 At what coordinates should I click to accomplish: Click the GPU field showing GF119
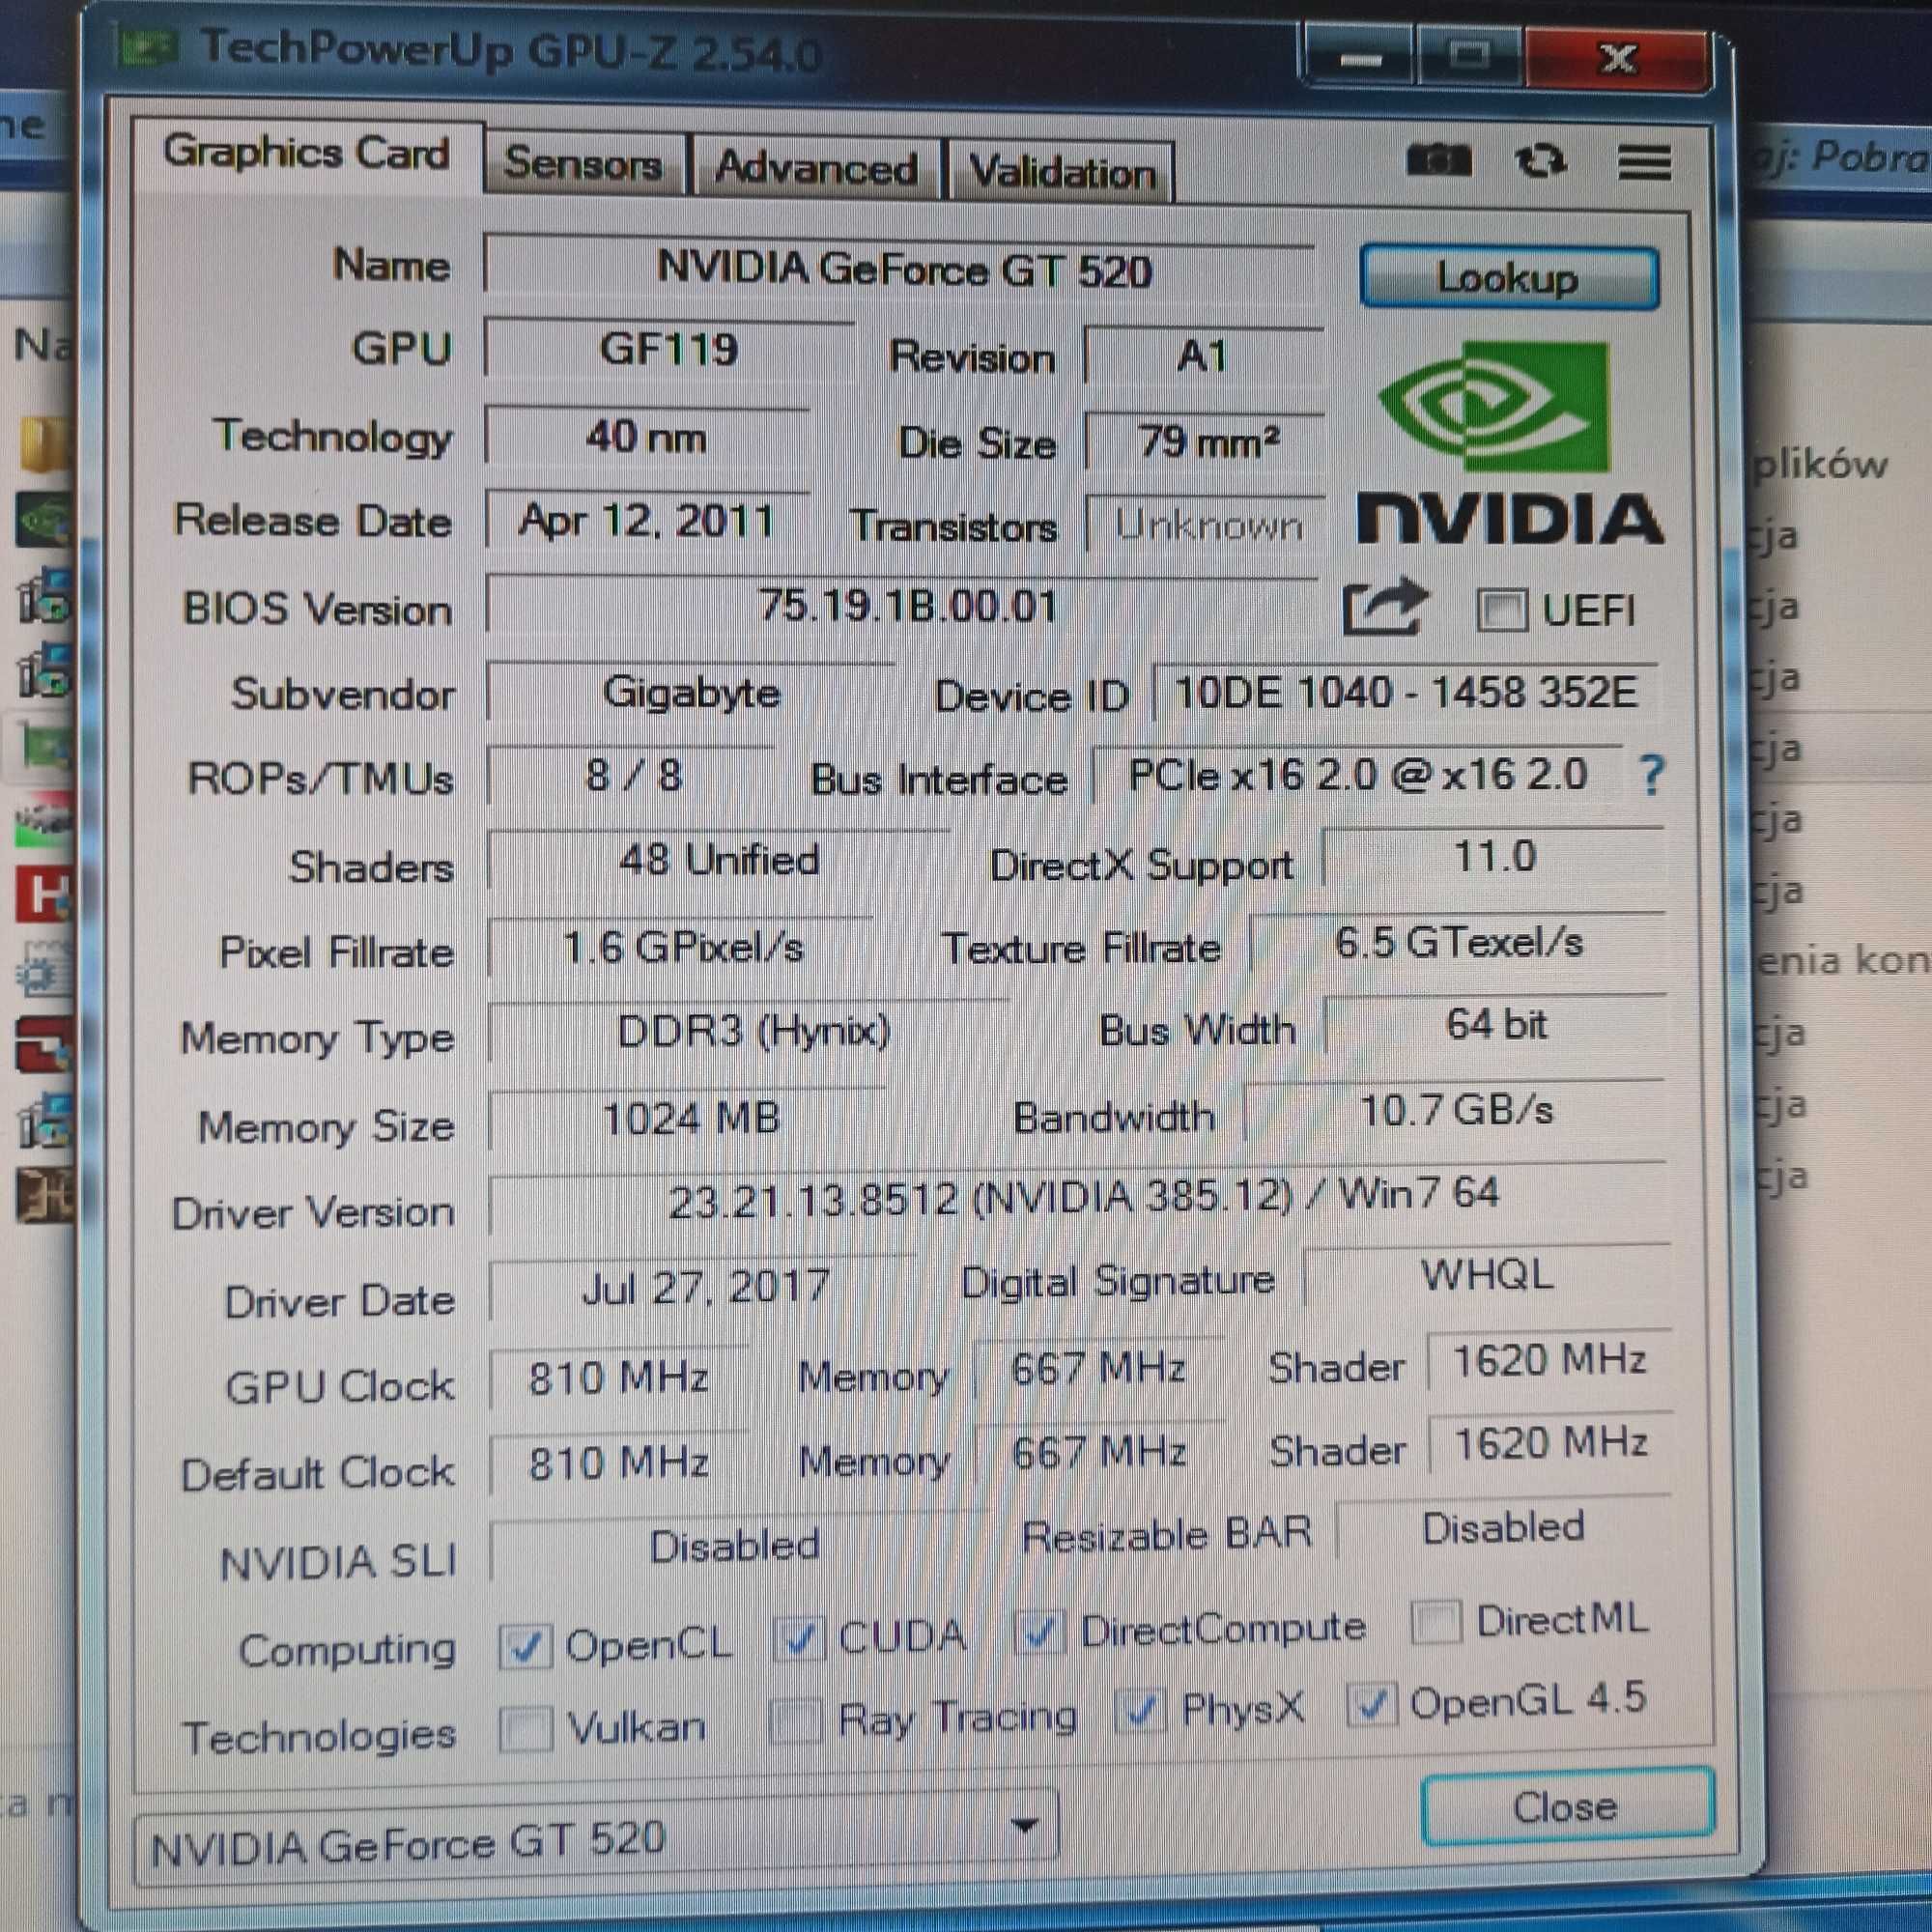tap(668, 350)
